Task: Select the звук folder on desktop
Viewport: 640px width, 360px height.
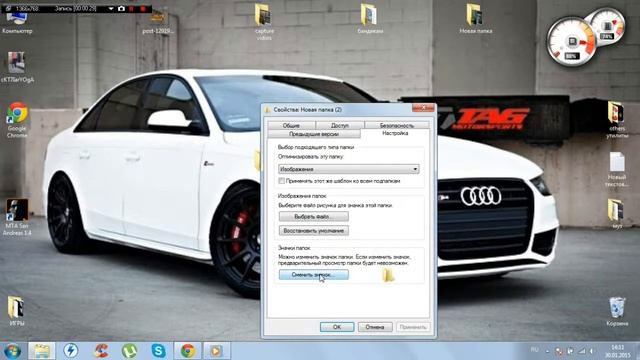Action: coord(616,214)
